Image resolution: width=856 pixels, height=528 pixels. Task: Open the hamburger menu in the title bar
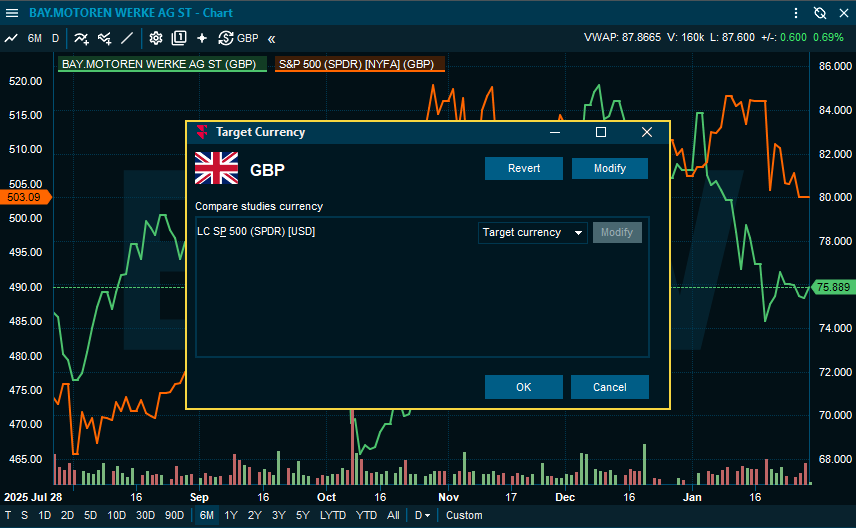[12, 12]
